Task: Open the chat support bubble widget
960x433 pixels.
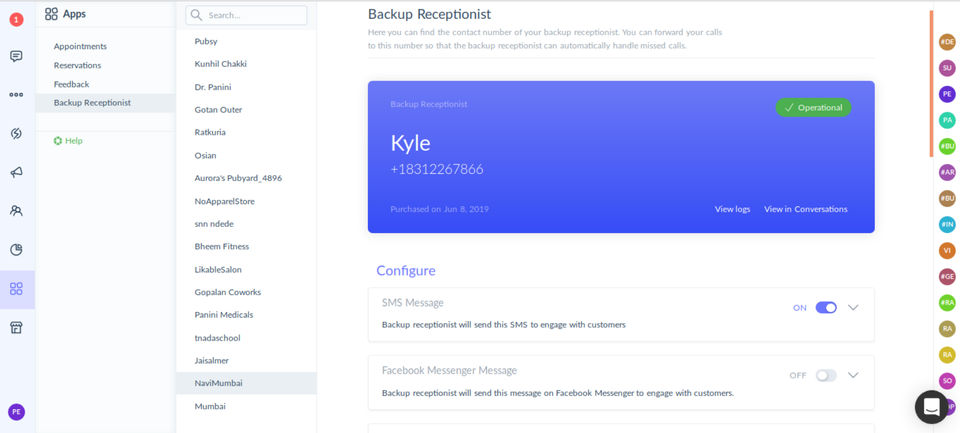Action: (931, 407)
